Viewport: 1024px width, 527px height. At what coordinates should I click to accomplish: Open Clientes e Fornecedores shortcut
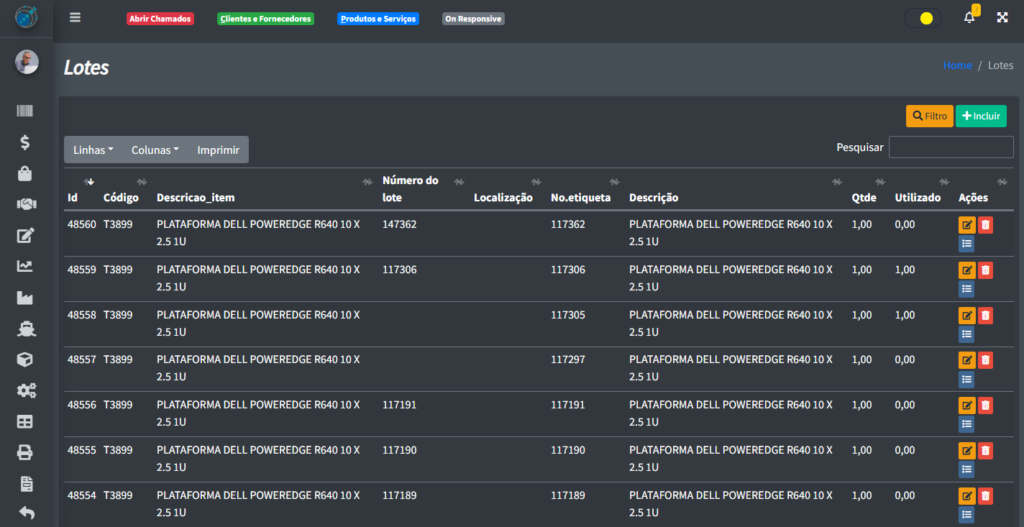[265, 19]
